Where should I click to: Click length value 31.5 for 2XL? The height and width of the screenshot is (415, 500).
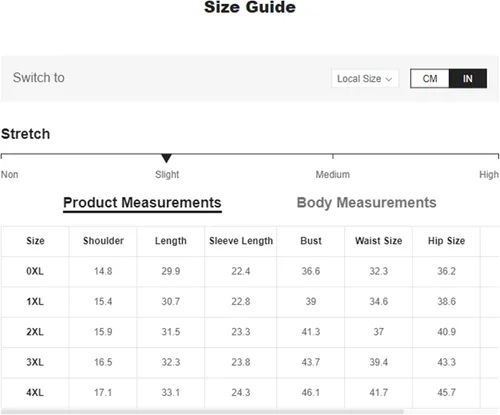point(171,332)
